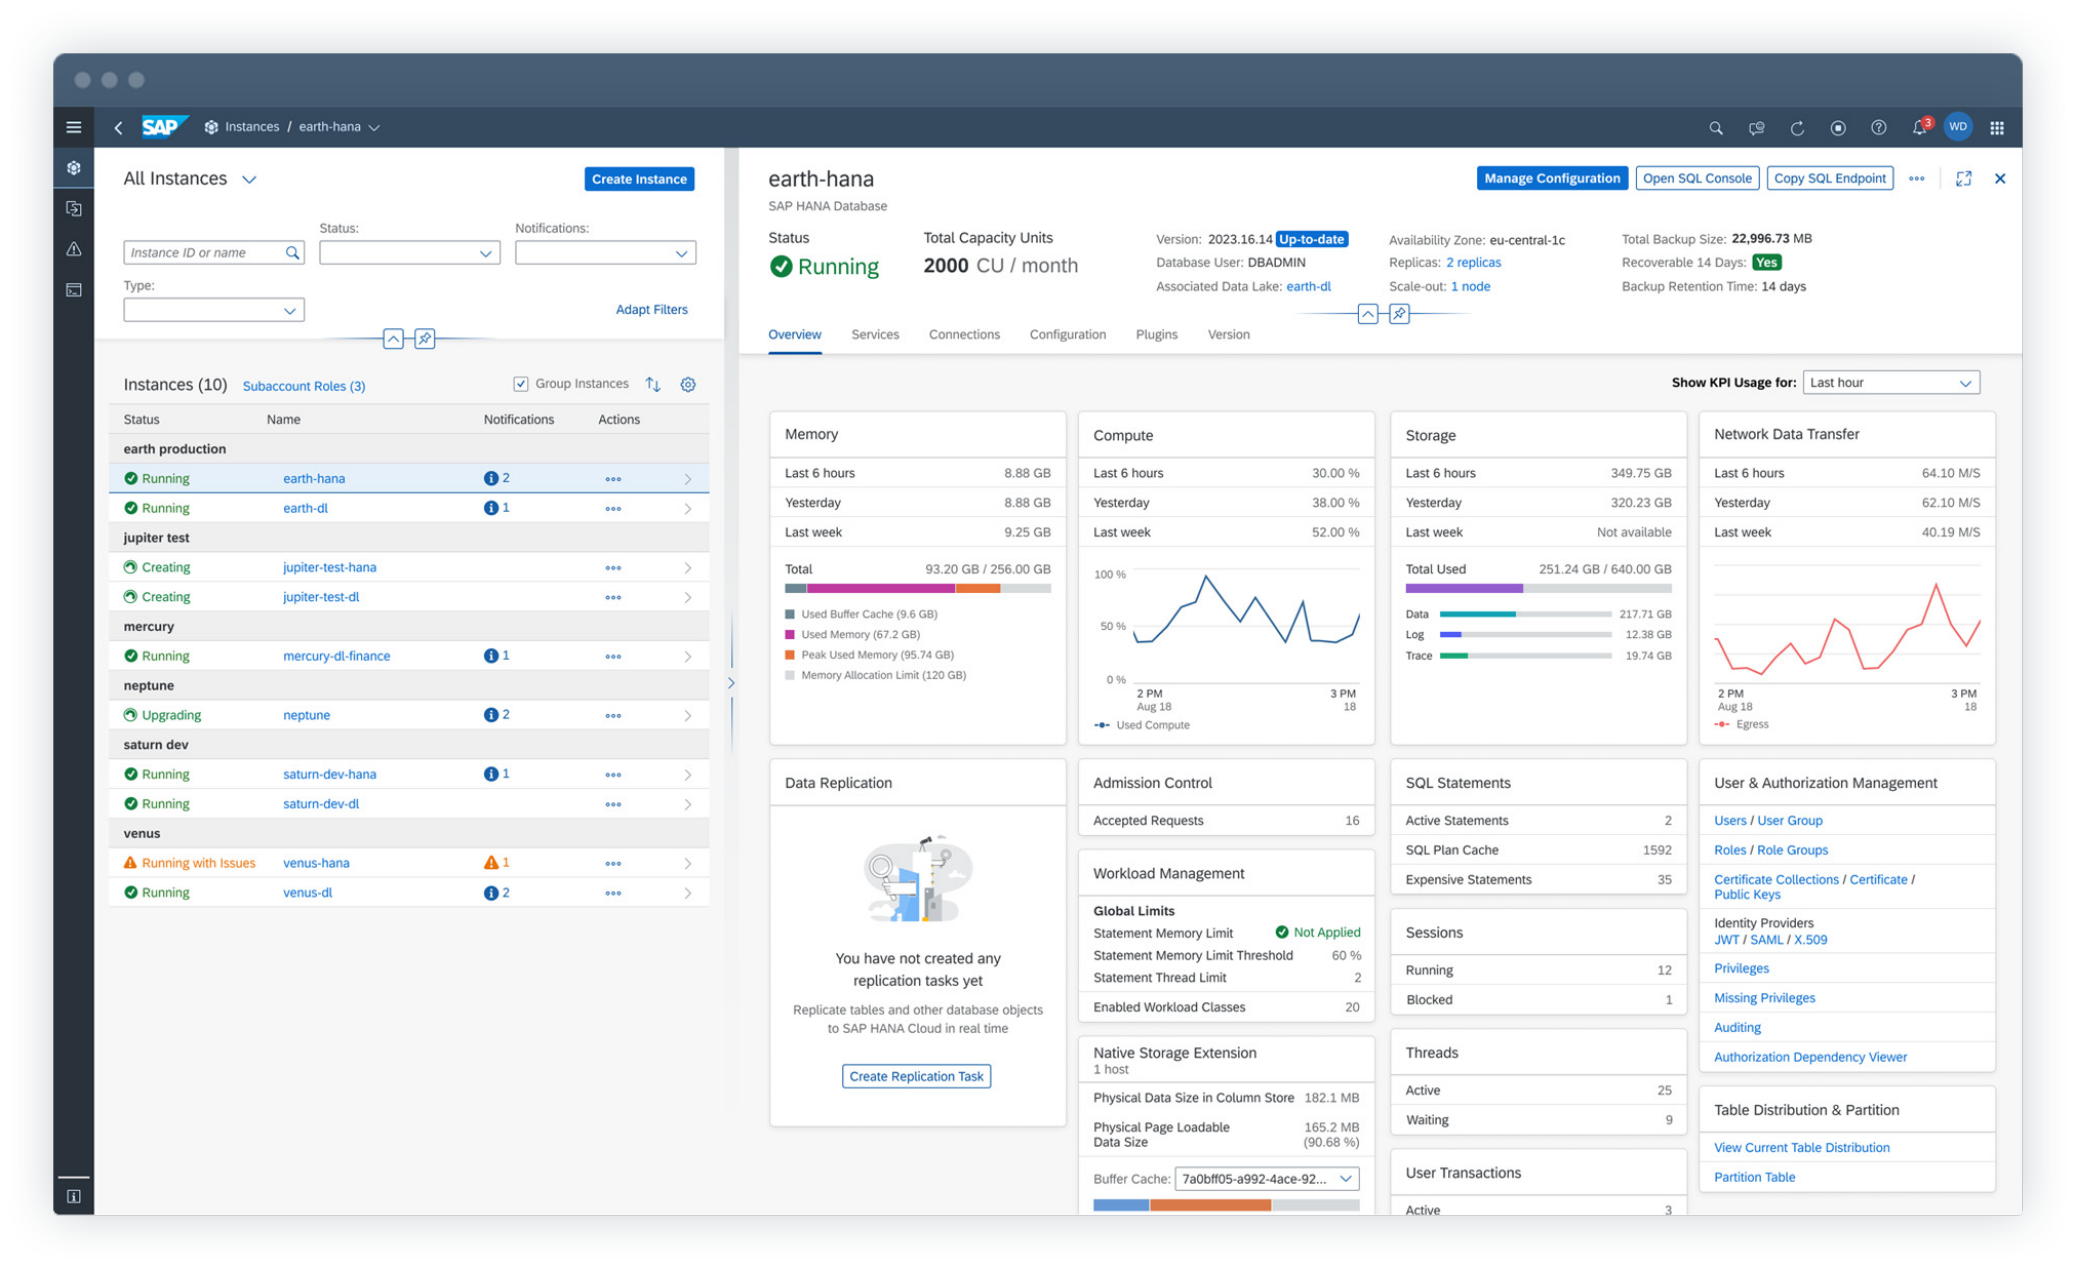Open the product switcher grid icon
The image size is (2076, 1268).
click(x=1996, y=128)
